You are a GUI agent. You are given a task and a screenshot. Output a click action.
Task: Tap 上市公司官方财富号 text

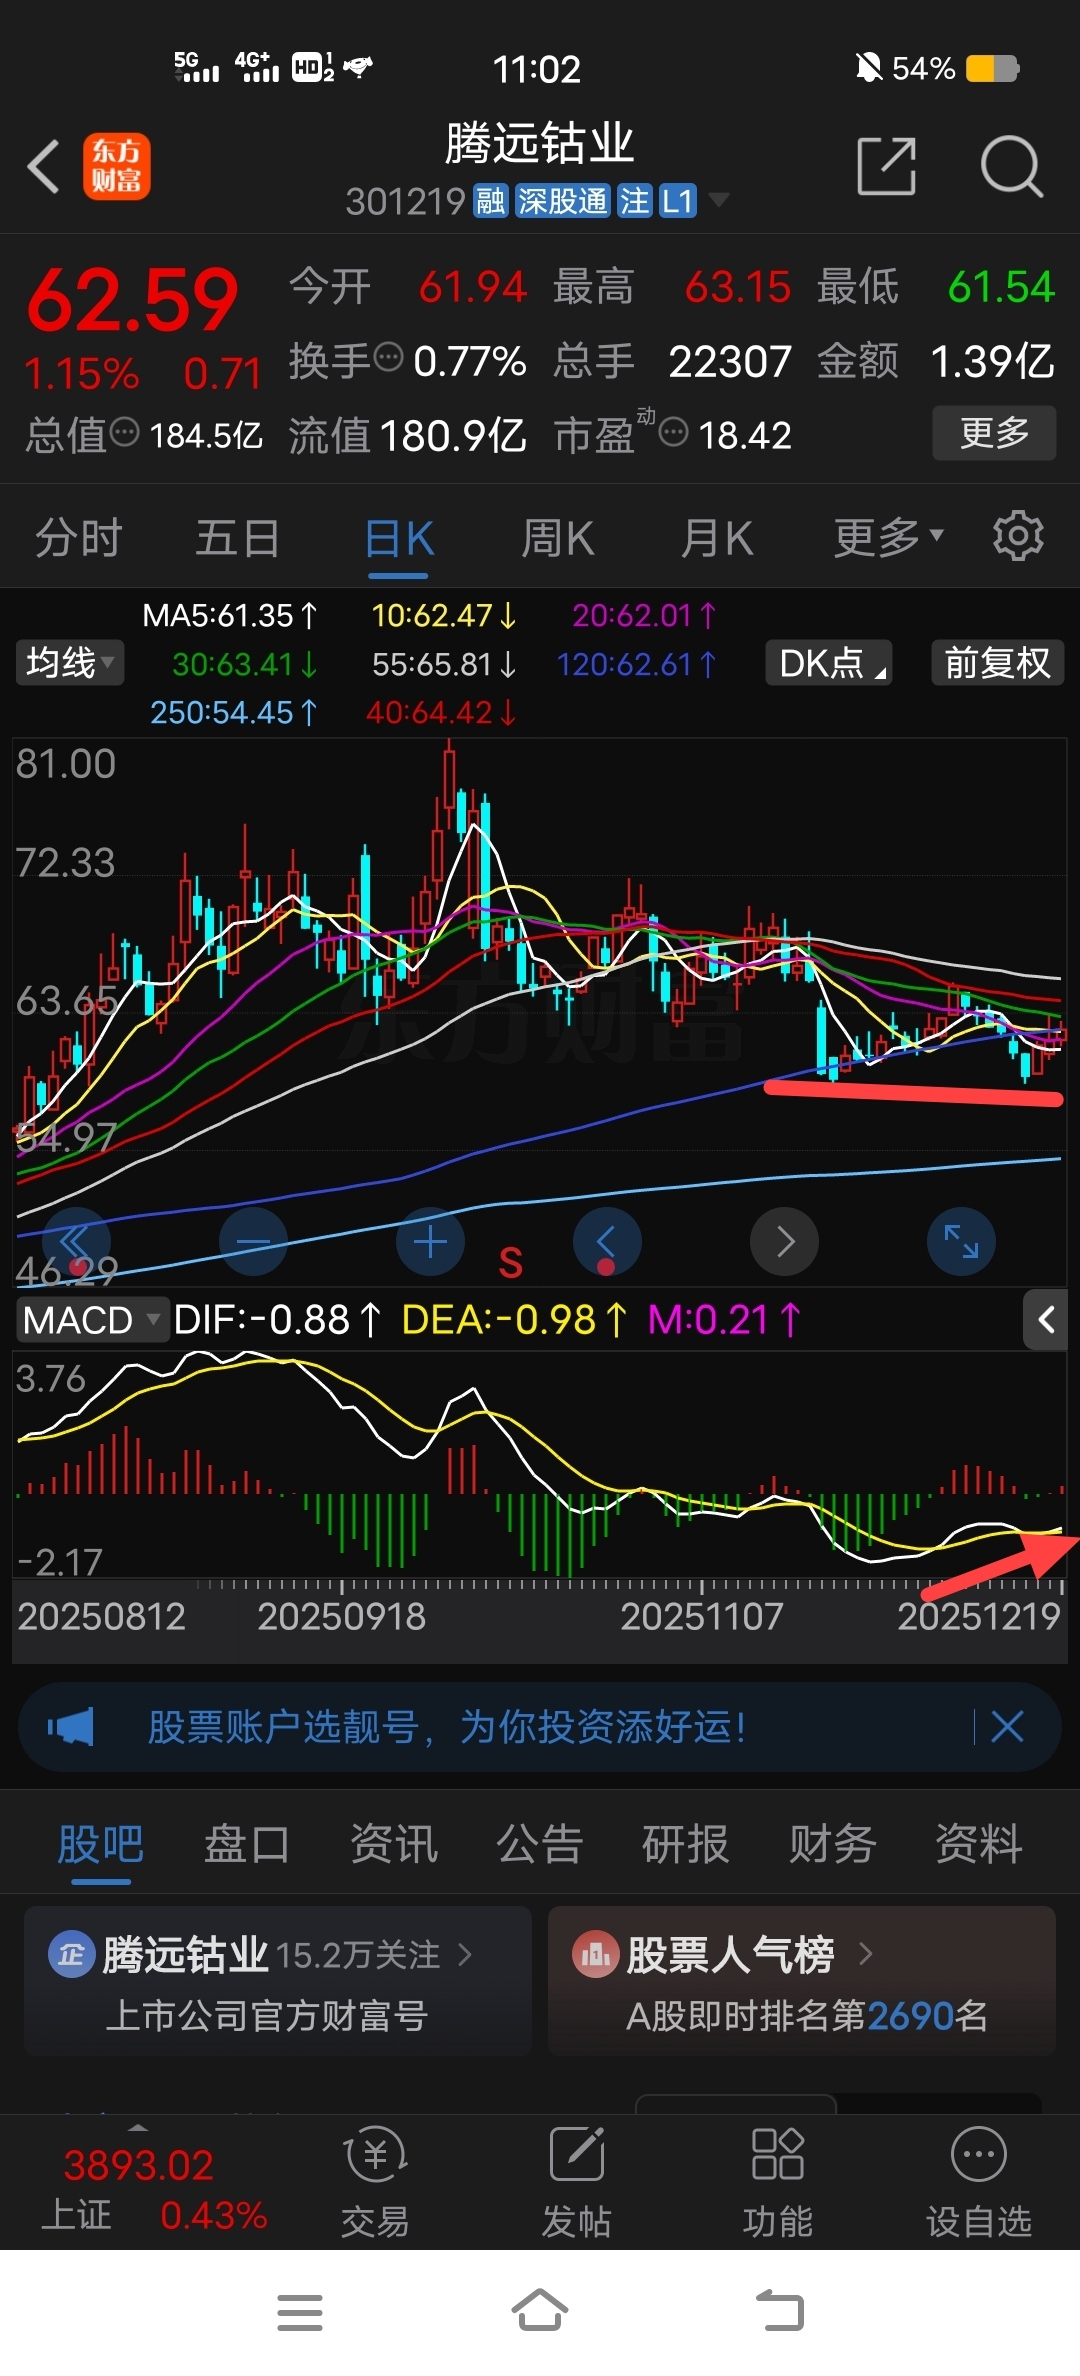[266, 2015]
